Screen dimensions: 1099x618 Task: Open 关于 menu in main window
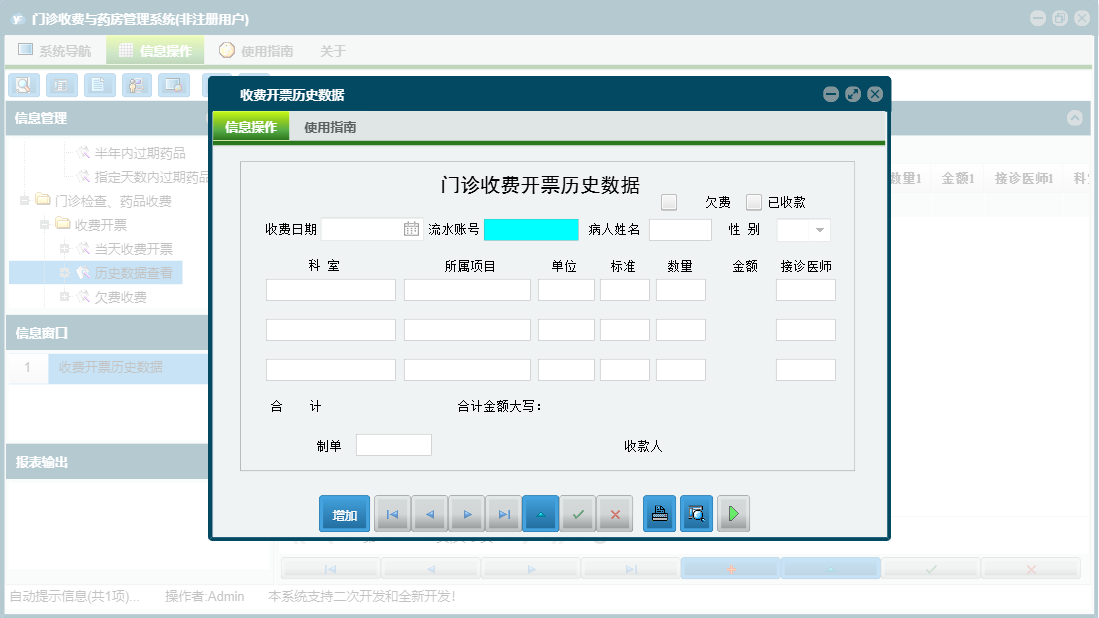tap(333, 50)
